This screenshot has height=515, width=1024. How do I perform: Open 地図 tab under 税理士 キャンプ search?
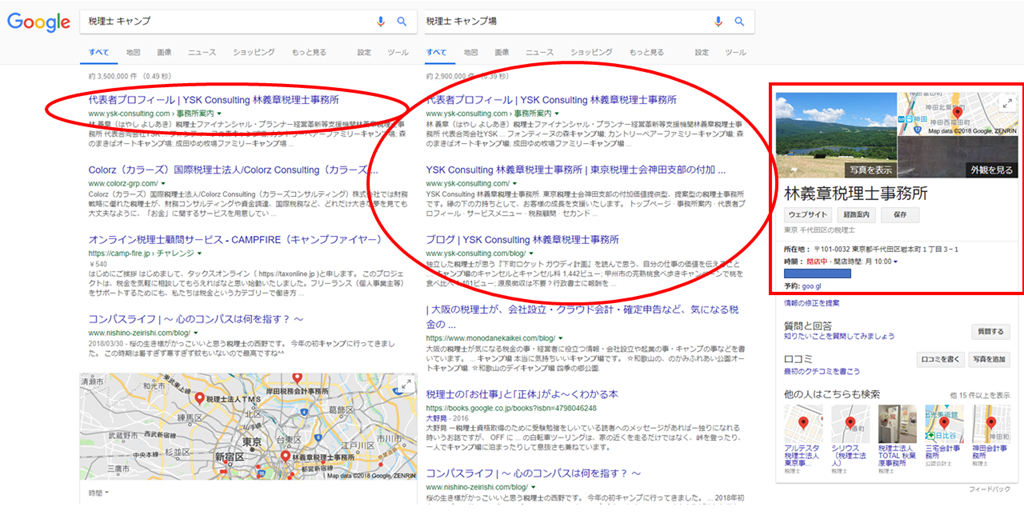133,52
